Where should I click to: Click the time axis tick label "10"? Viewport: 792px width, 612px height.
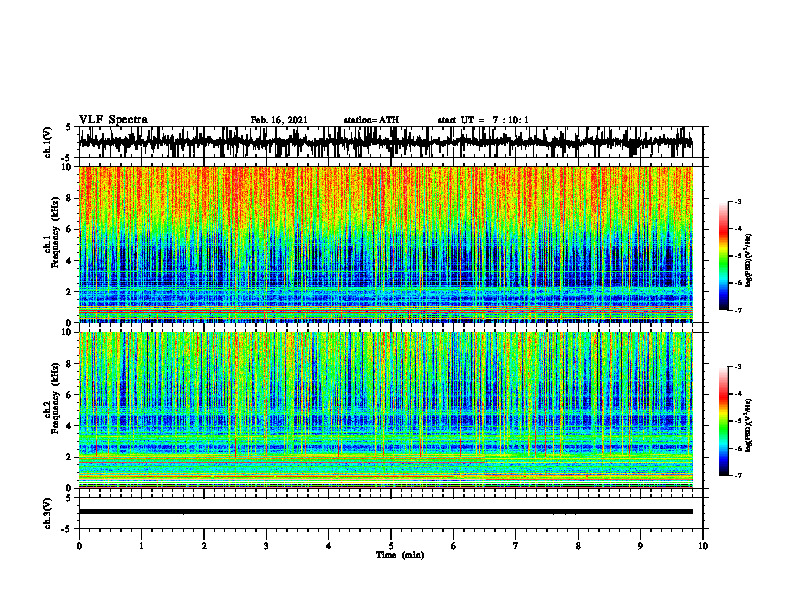(703, 546)
